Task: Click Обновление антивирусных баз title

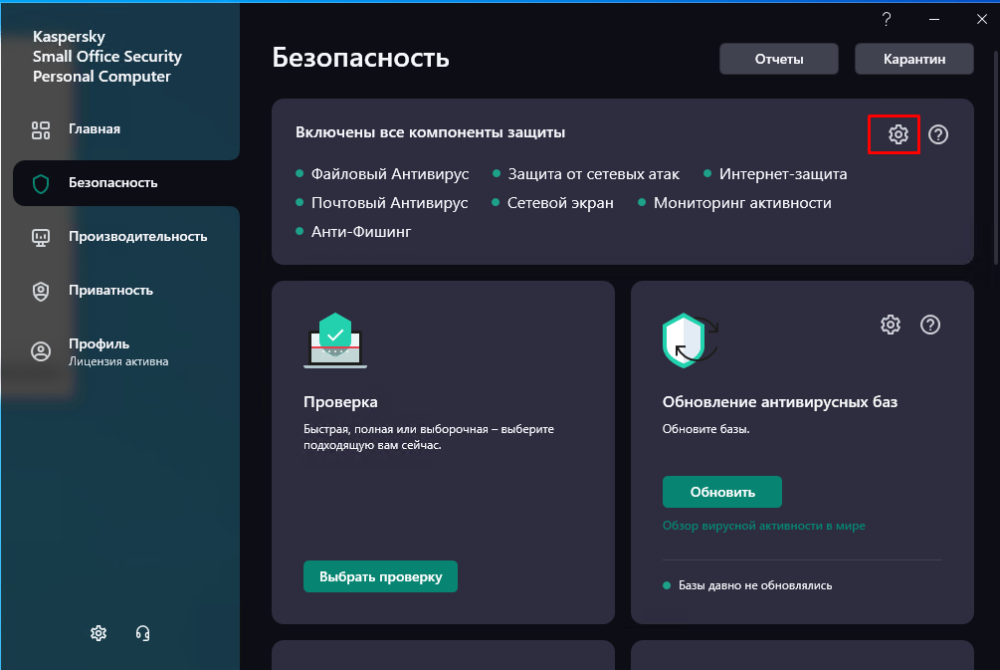Action: tap(779, 402)
